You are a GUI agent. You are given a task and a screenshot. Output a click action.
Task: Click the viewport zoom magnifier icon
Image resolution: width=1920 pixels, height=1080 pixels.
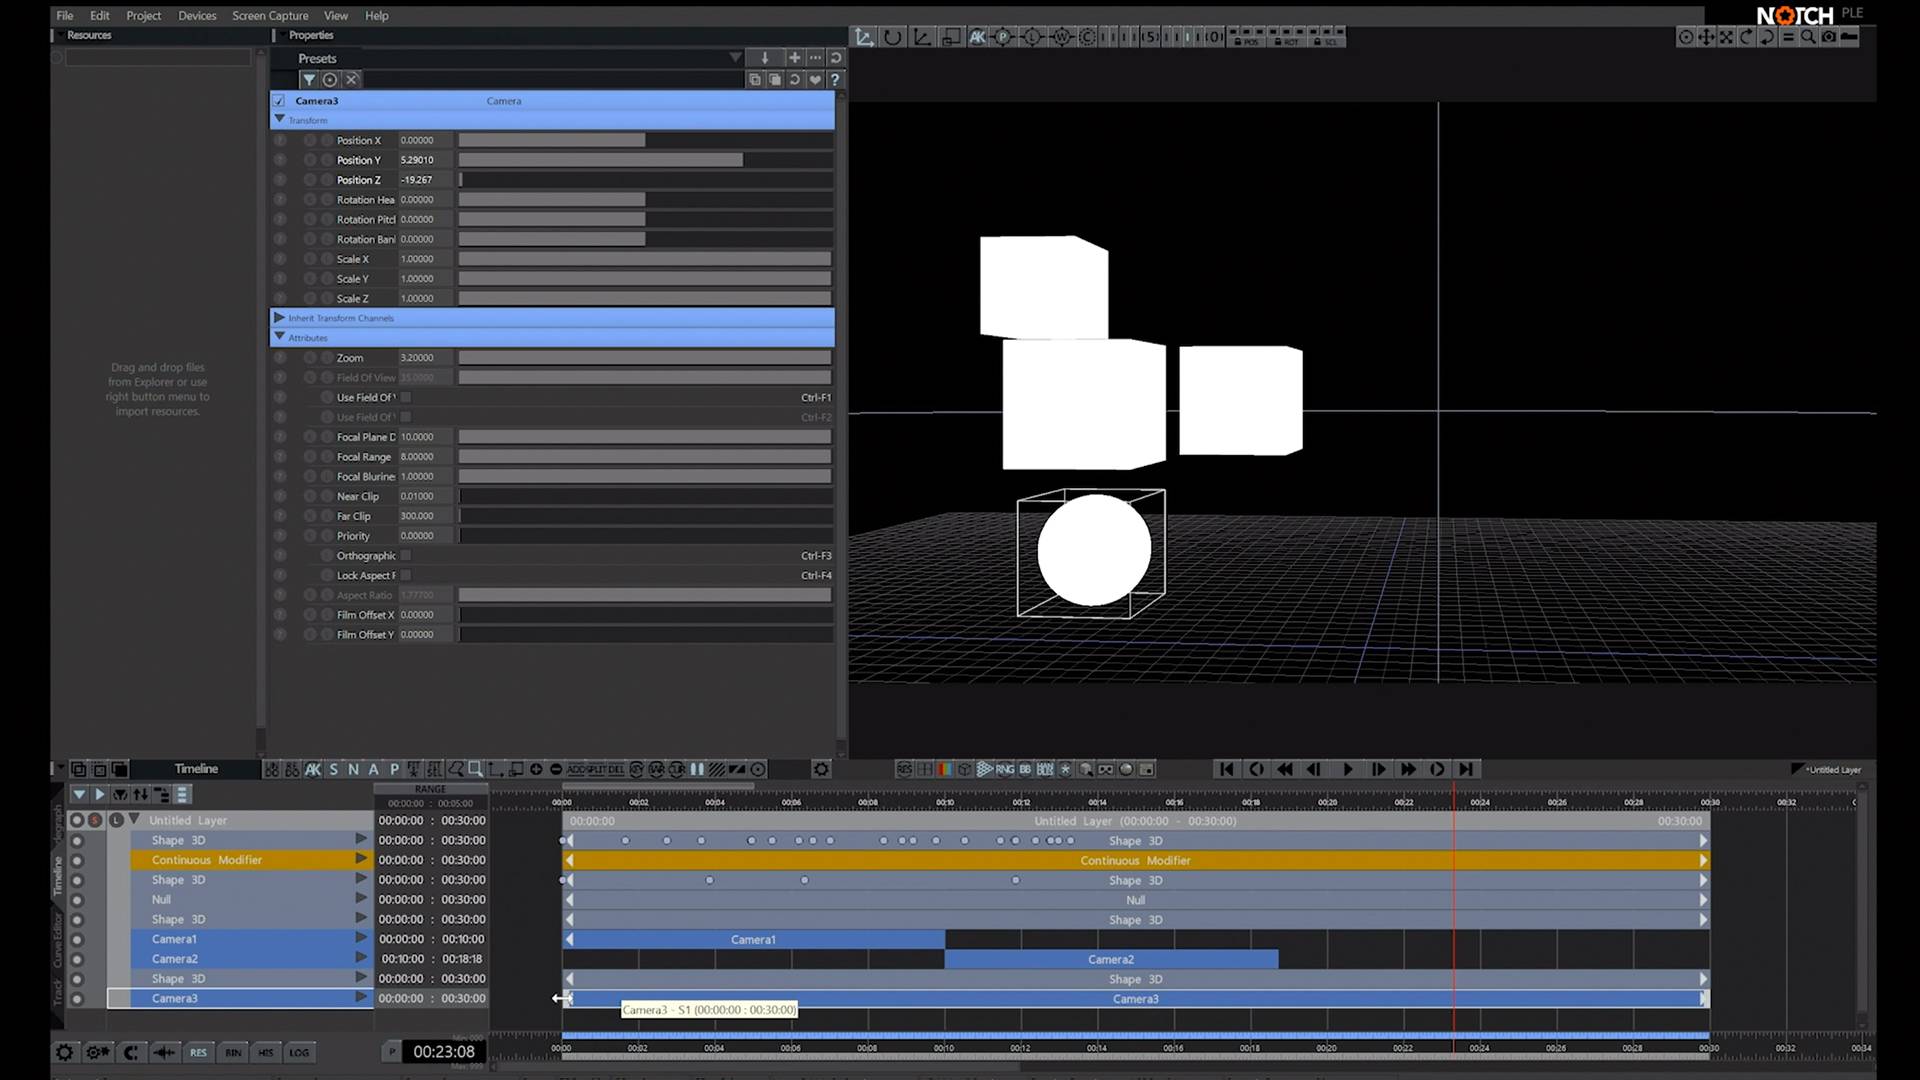point(1808,37)
